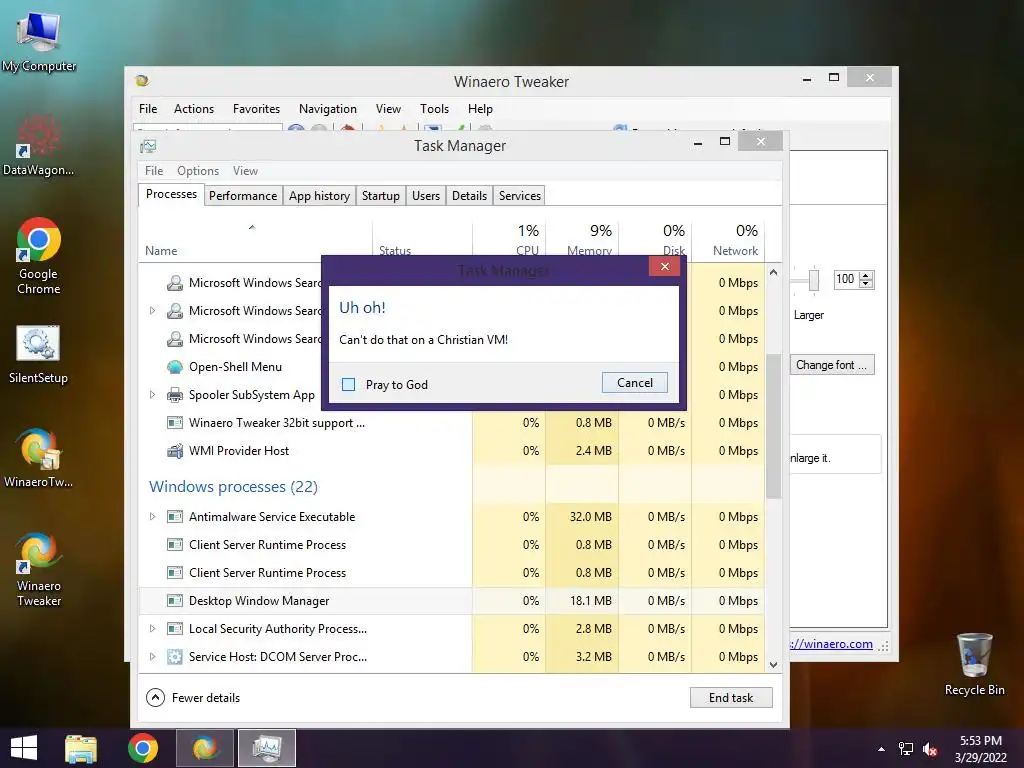Open Chrome from the taskbar
This screenshot has width=1024, height=768.
pyautogui.click(x=142, y=748)
